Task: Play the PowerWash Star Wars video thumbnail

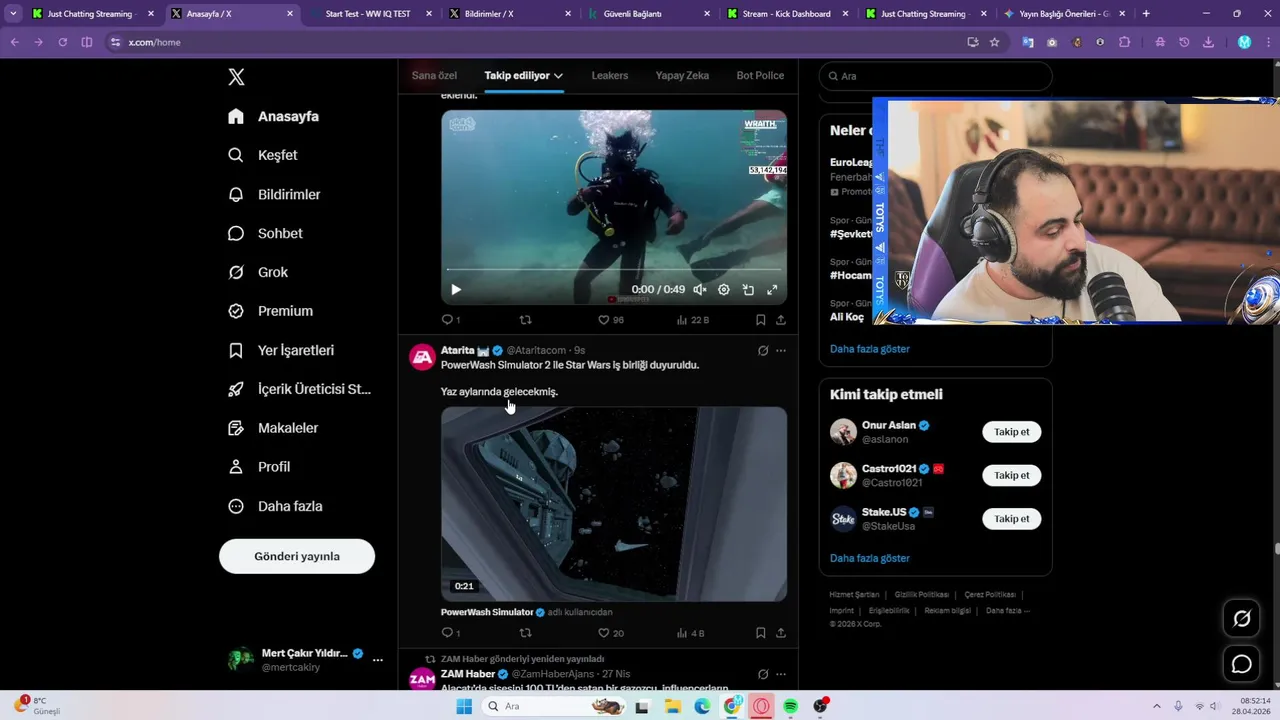Action: (x=614, y=504)
